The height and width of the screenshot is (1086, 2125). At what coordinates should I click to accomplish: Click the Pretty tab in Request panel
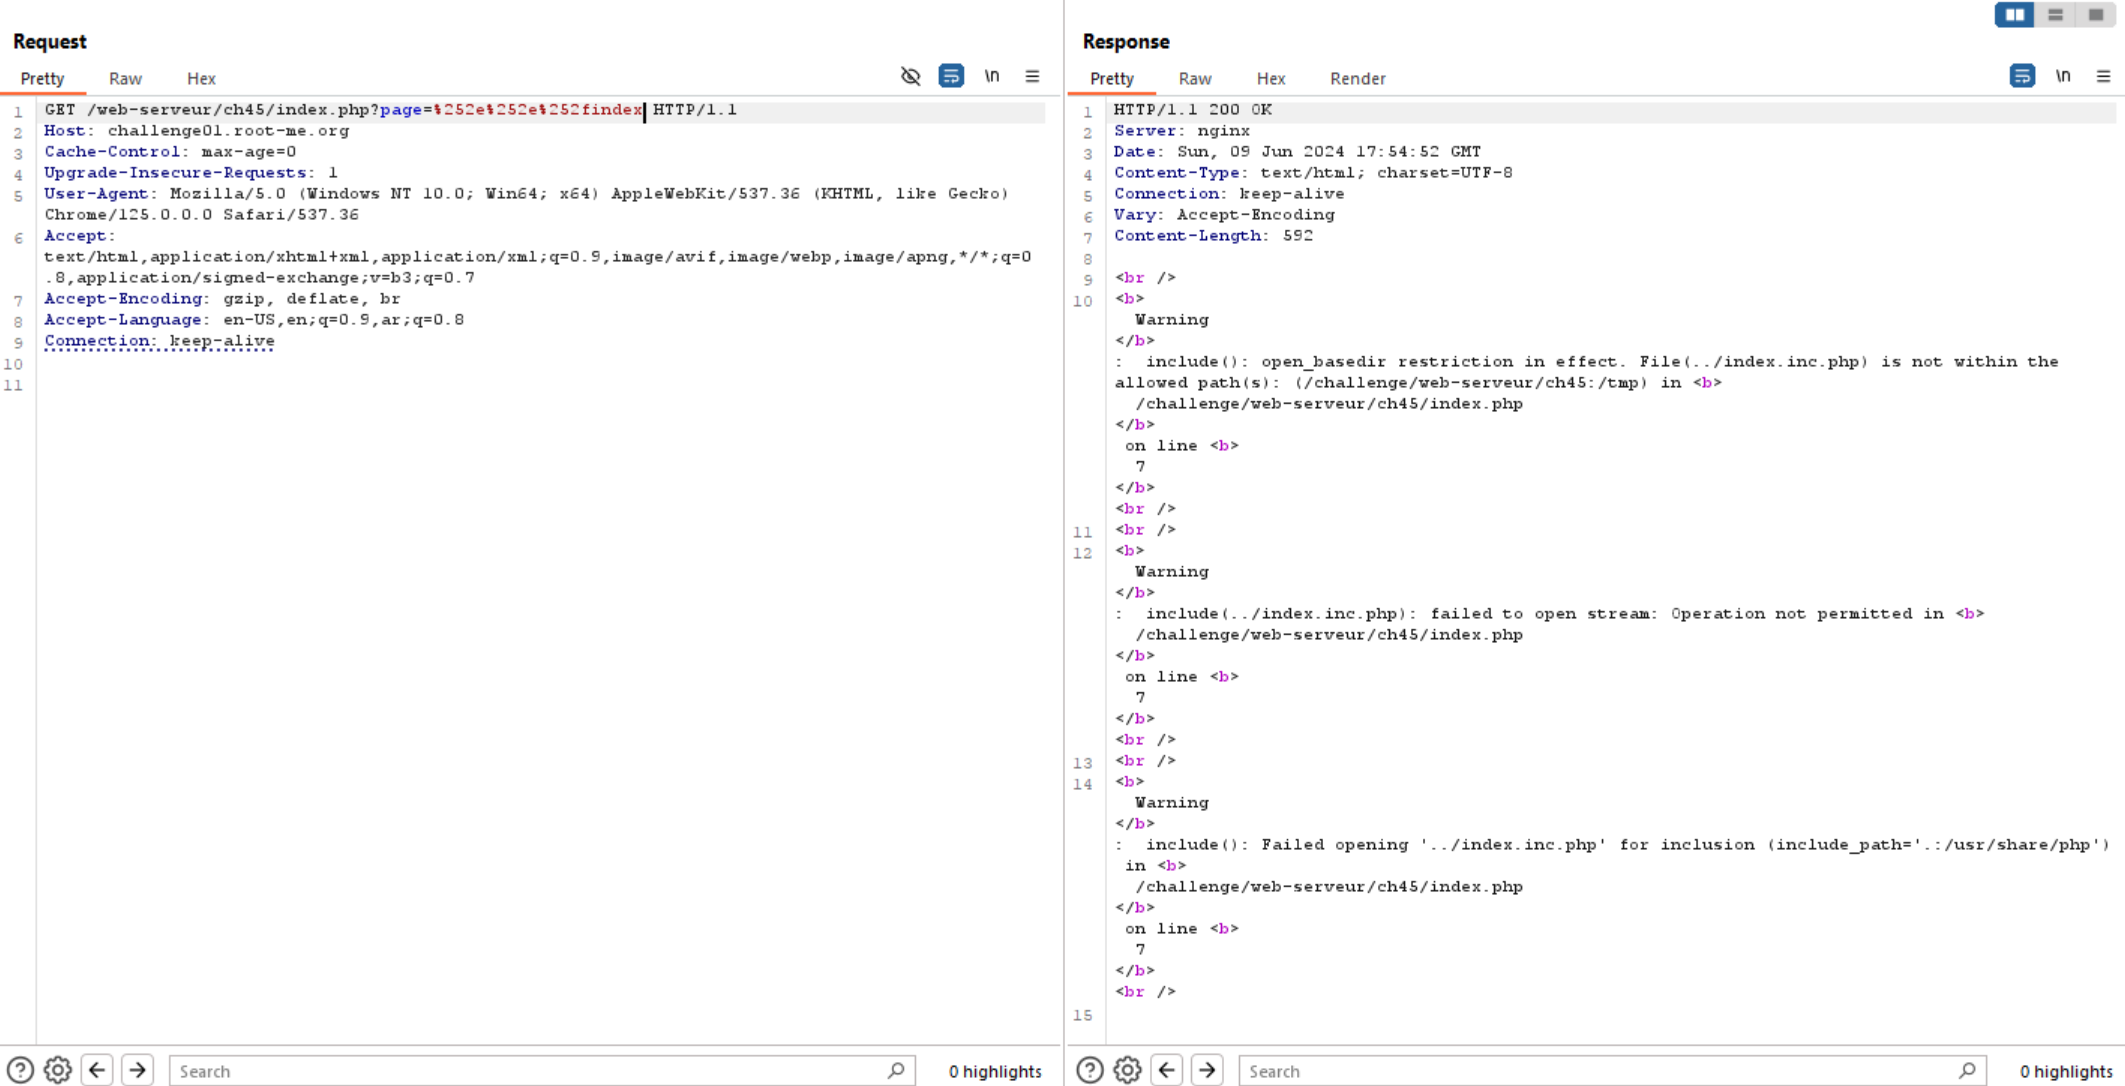point(42,78)
